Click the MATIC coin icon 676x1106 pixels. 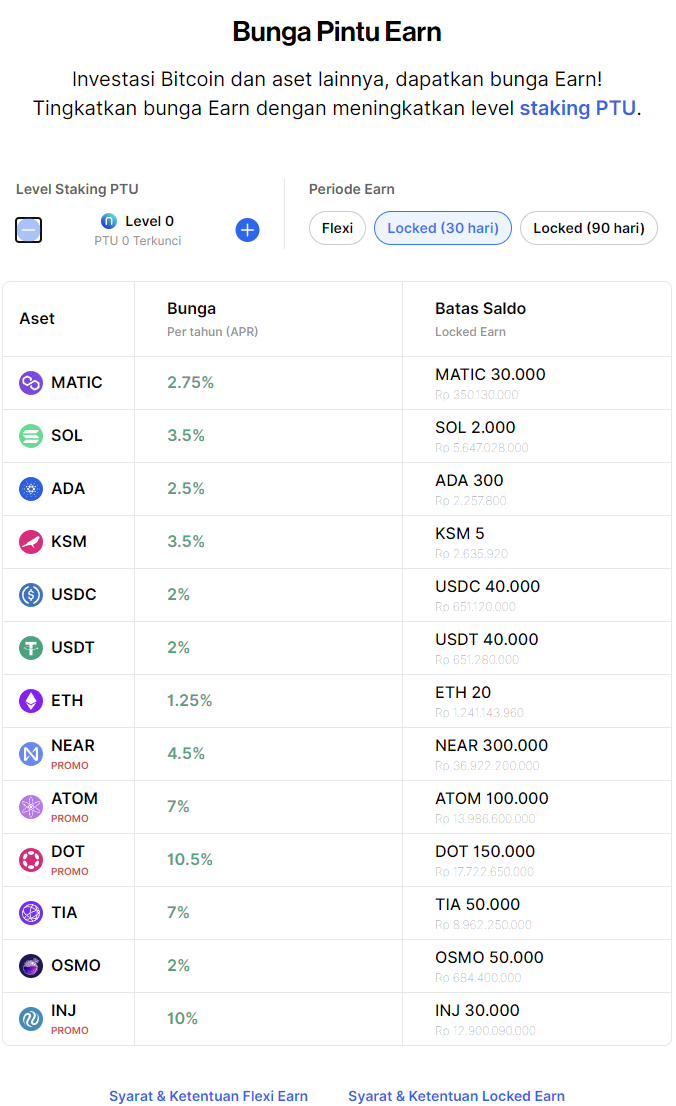click(30, 383)
